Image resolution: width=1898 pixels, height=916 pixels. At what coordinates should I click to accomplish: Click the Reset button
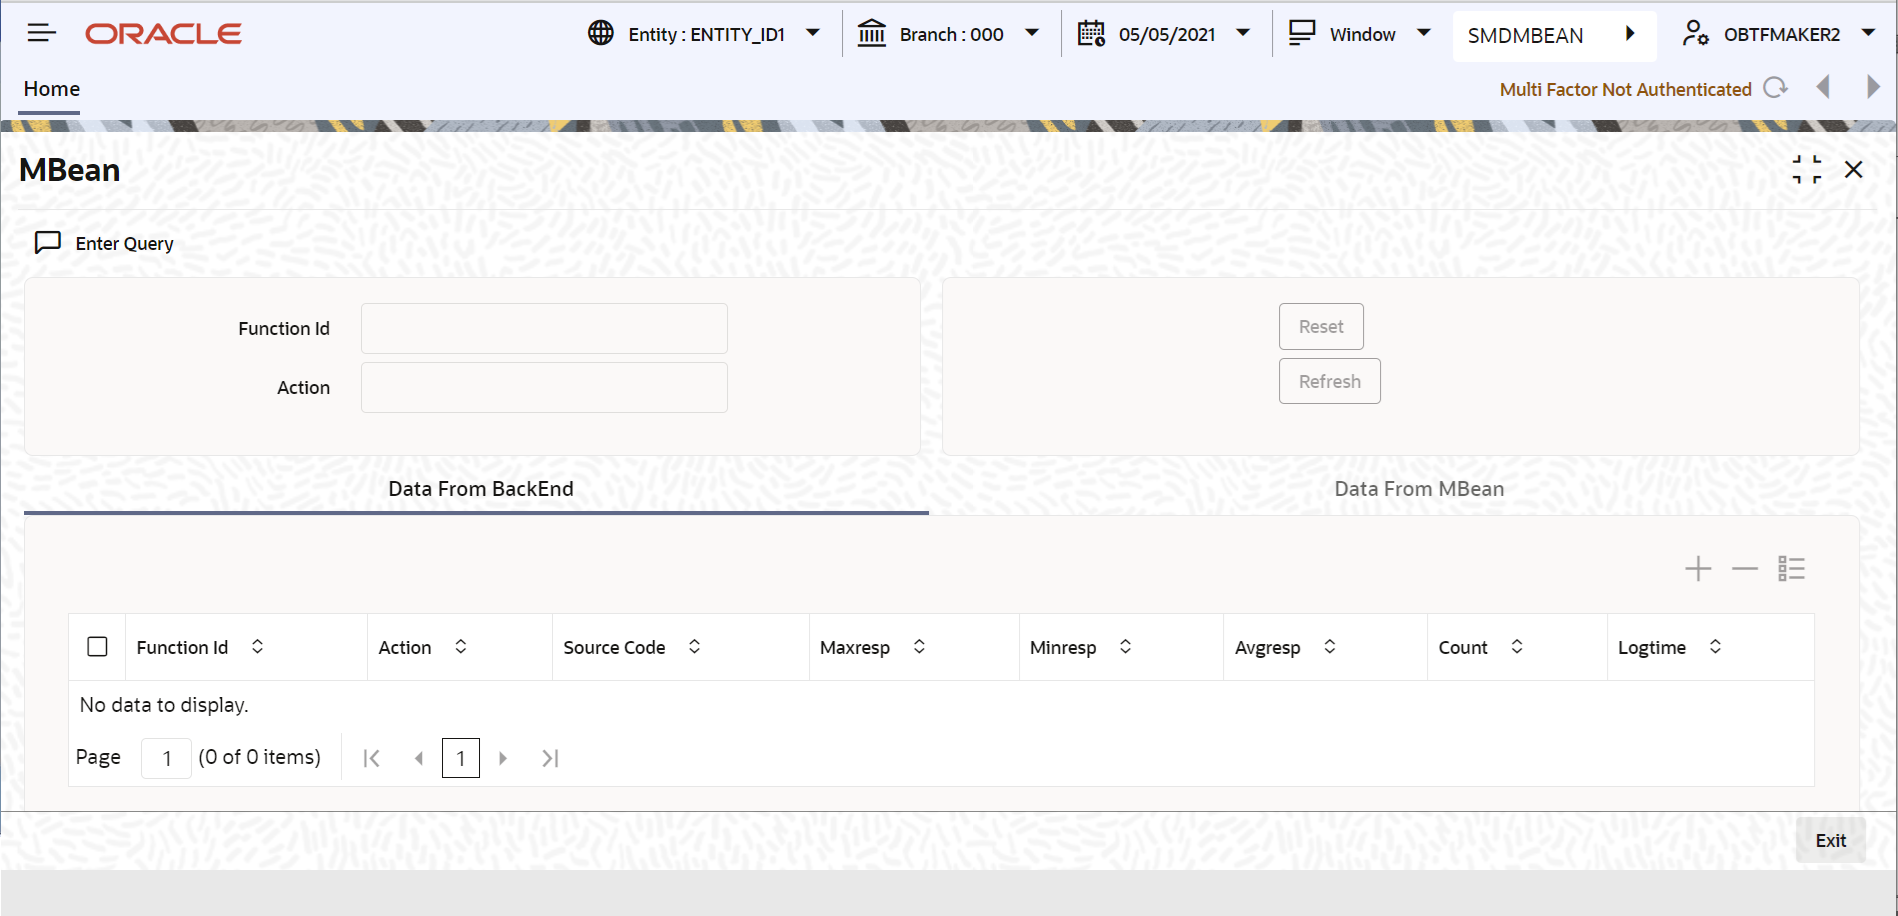coord(1321,326)
